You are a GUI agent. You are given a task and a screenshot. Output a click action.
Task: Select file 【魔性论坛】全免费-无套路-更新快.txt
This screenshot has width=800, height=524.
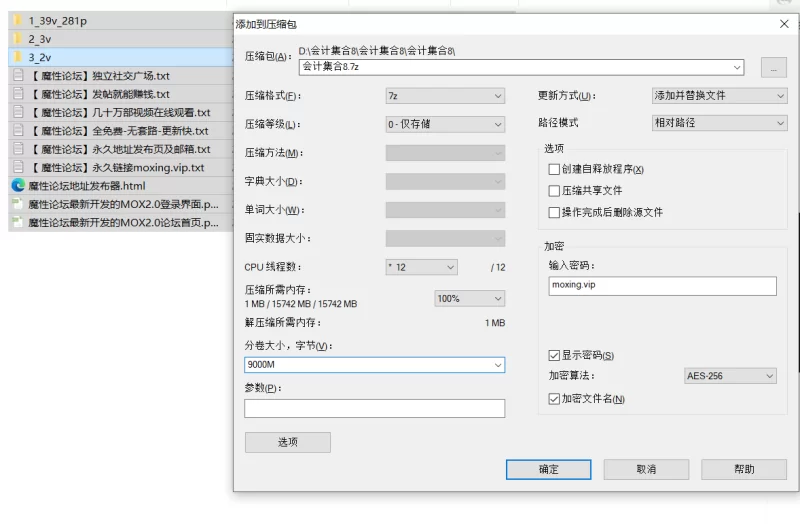pyautogui.click(x=119, y=131)
